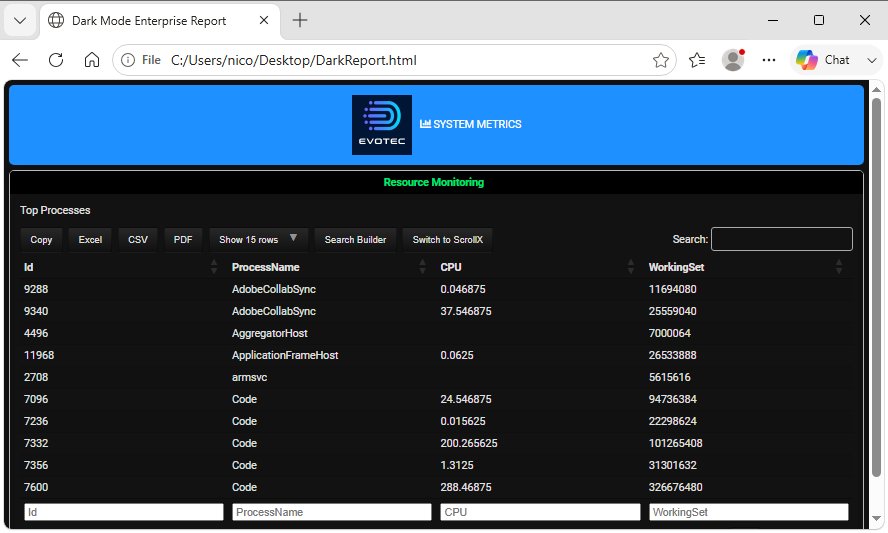Close the Dark Mode Enterprise Report tab

(x=264, y=20)
